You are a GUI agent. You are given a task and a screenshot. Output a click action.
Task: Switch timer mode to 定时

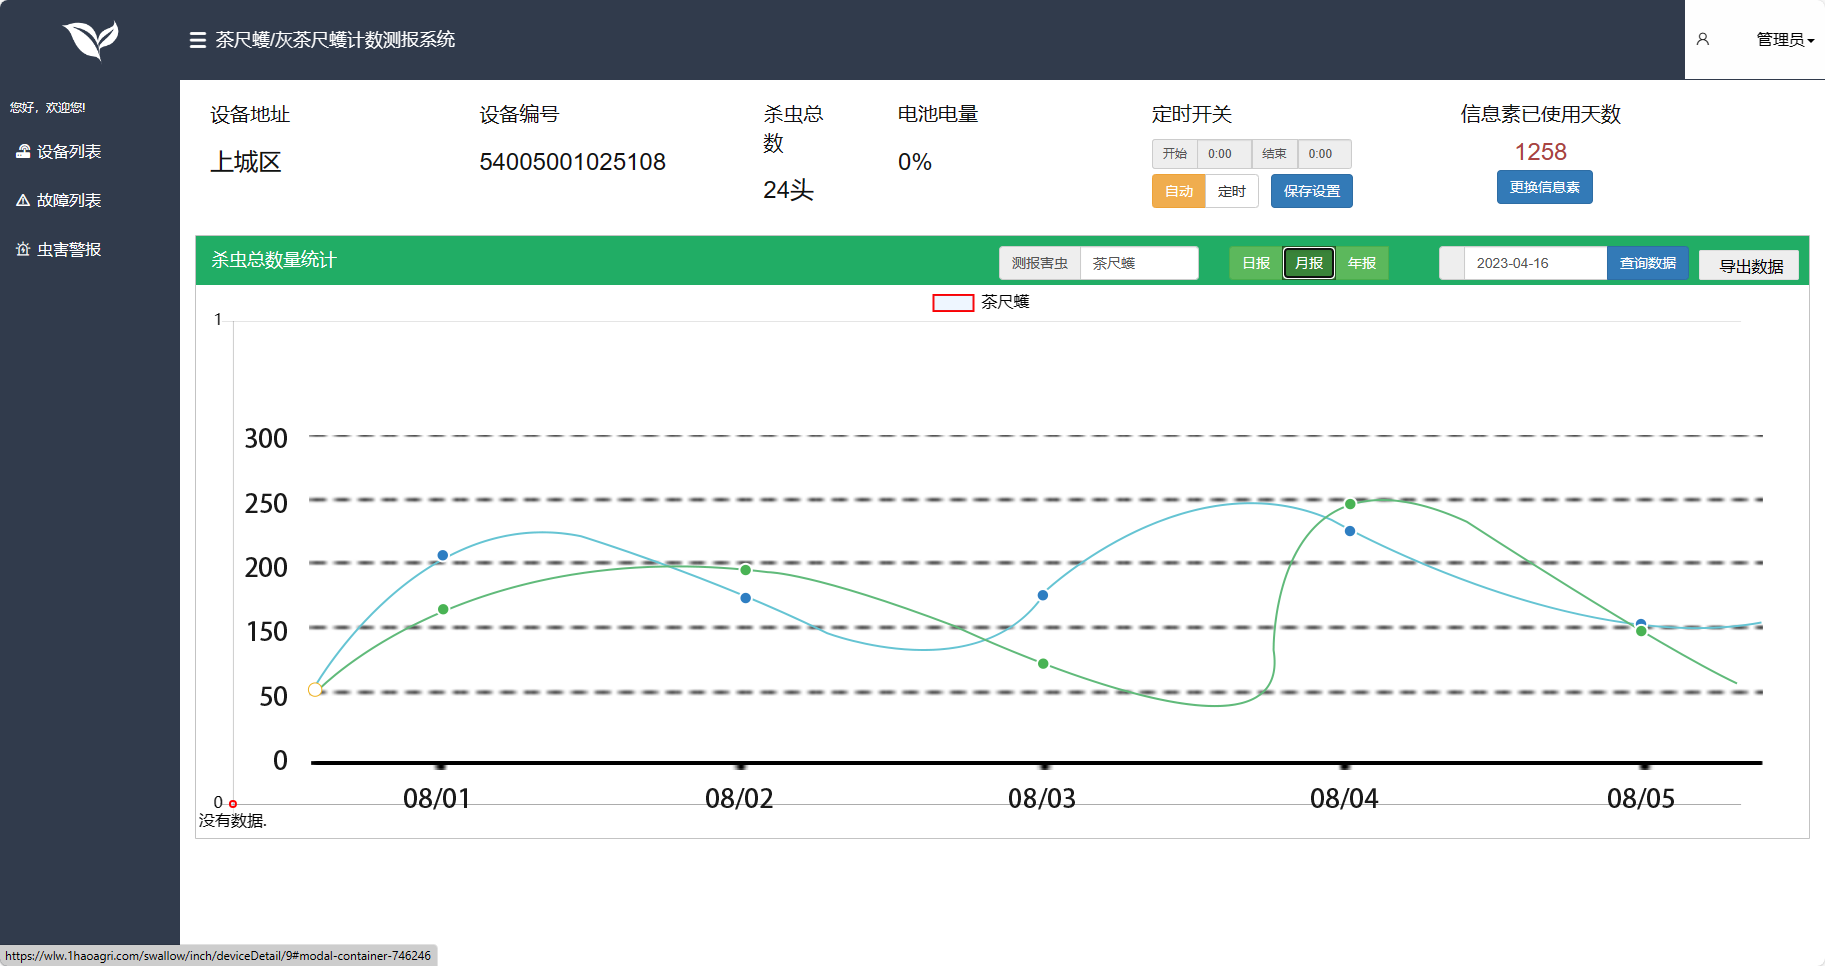pyautogui.click(x=1232, y=191)
